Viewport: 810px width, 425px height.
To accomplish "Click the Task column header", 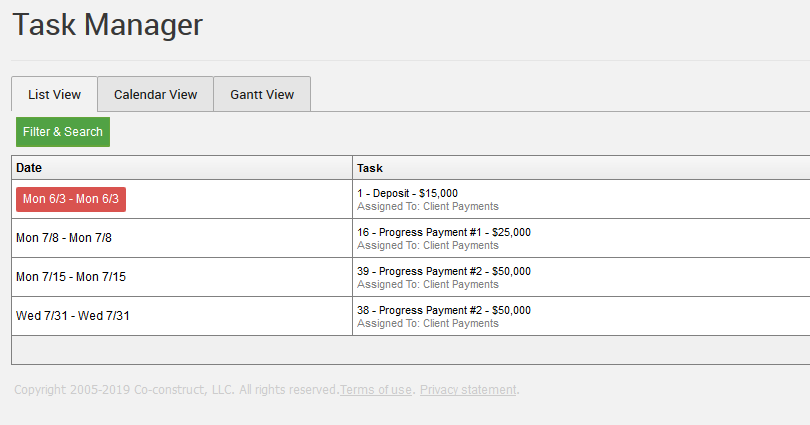I will (x=581, y=168).
